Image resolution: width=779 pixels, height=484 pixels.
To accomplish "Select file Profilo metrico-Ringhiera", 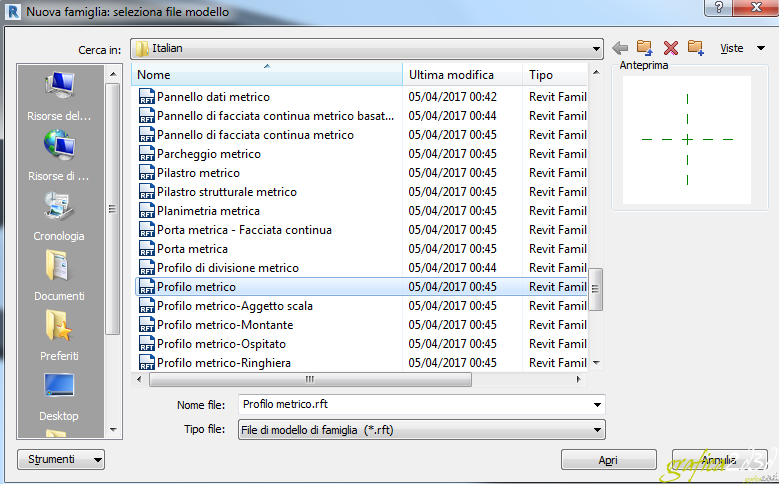I will click(224, 363).
